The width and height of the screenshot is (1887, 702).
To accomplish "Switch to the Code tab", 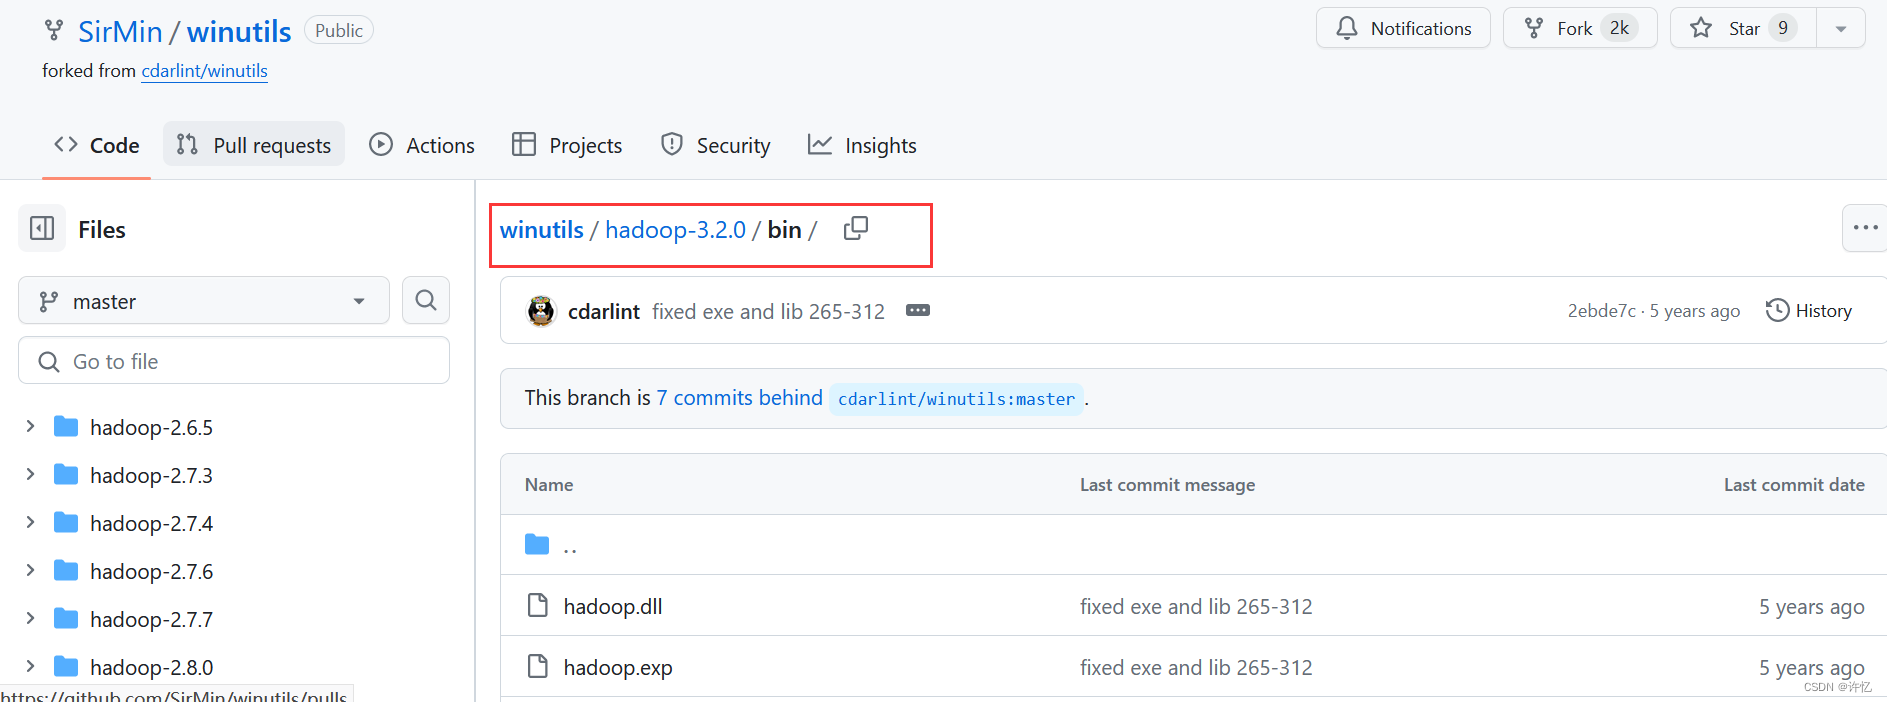I will (97, 145).
